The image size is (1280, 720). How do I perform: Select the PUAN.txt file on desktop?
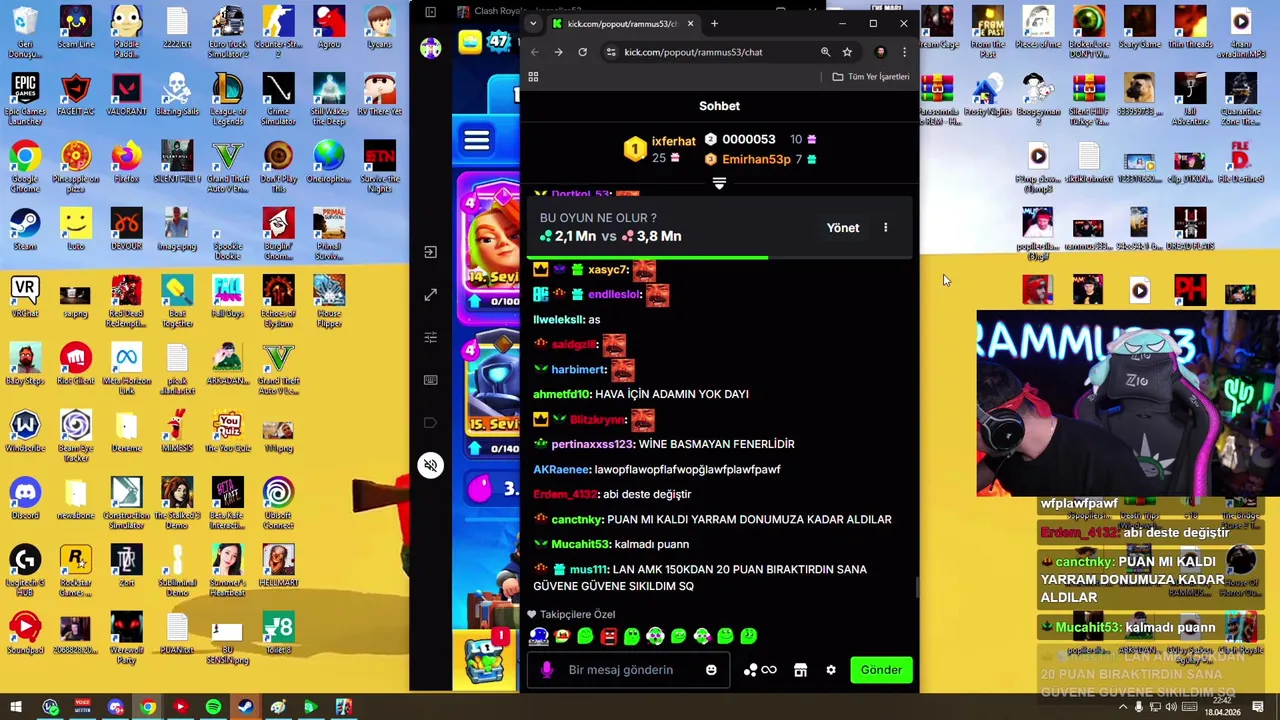pyautogui.click(x=177, y=634)
